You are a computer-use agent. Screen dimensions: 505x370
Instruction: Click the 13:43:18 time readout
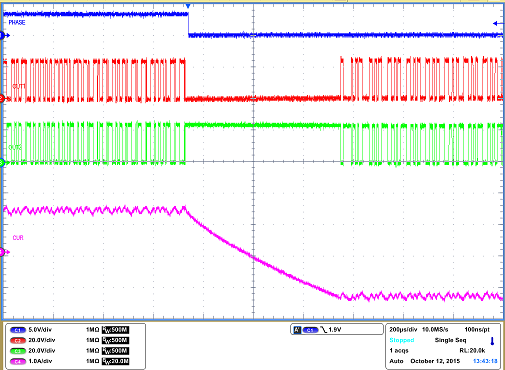pyautogui.click(x=485, y=361)
